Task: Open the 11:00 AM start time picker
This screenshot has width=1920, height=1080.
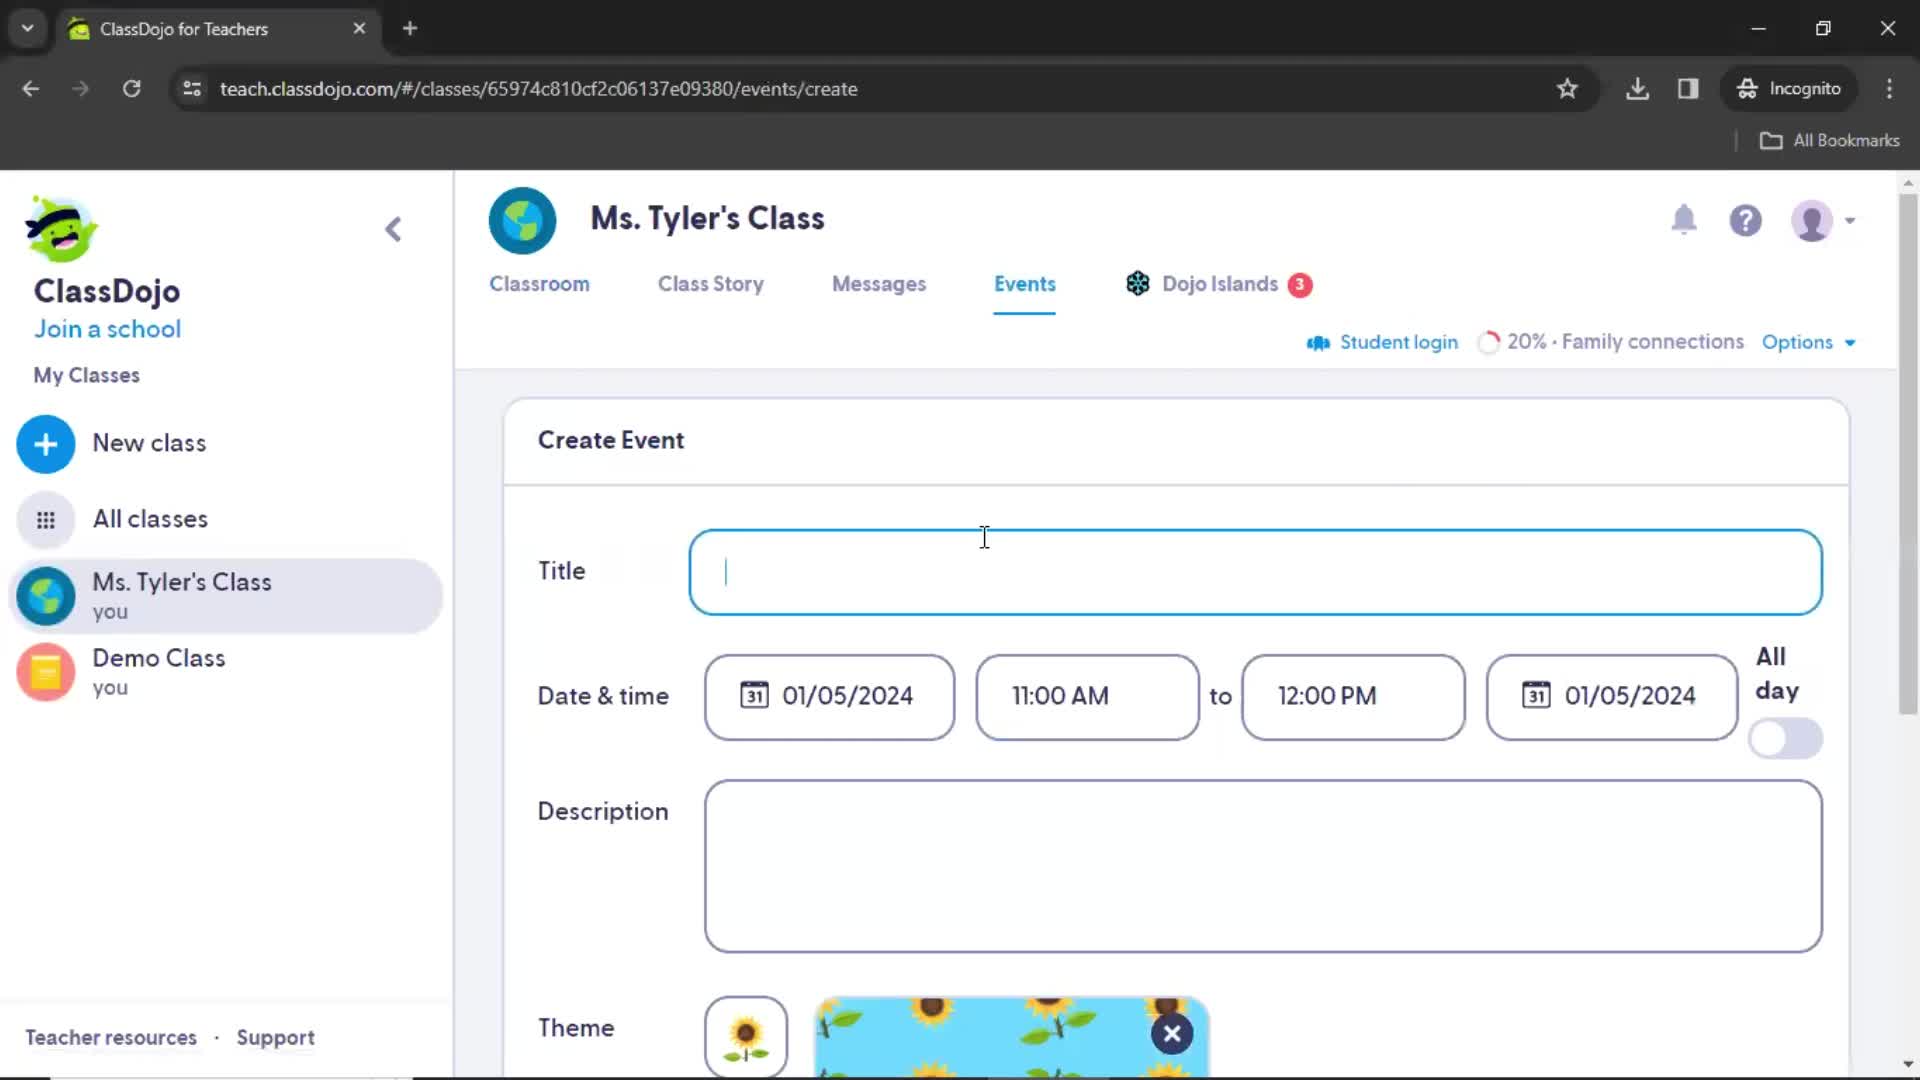Action: (1087, 697)
